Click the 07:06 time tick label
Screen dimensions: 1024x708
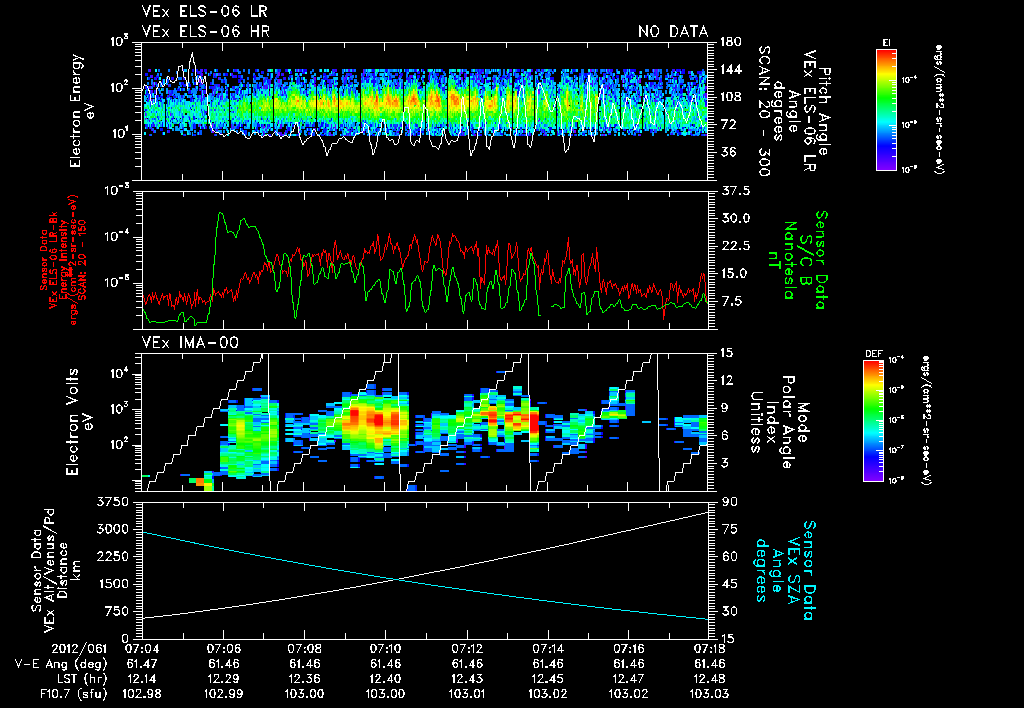tap(223, 649)
